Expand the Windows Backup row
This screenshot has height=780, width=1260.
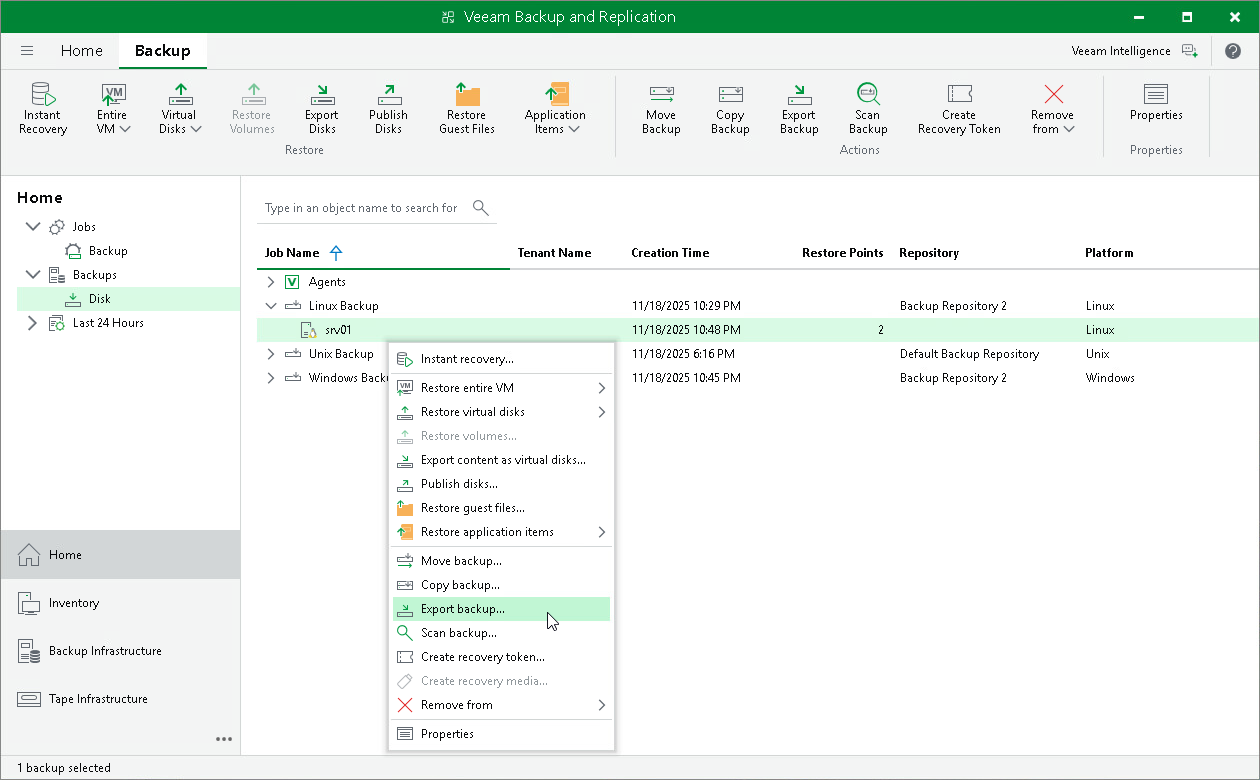(x=270, y=378)
